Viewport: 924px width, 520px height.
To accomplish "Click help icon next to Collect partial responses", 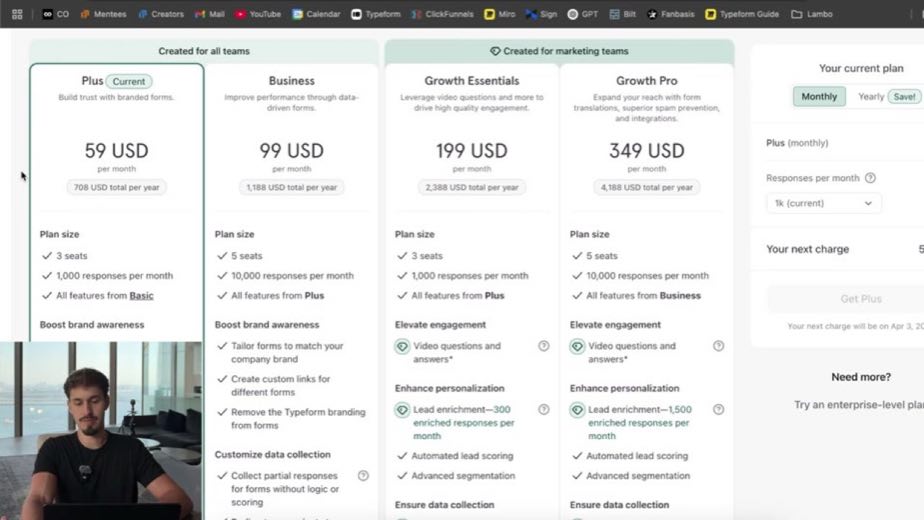I will tap(364, 476).
